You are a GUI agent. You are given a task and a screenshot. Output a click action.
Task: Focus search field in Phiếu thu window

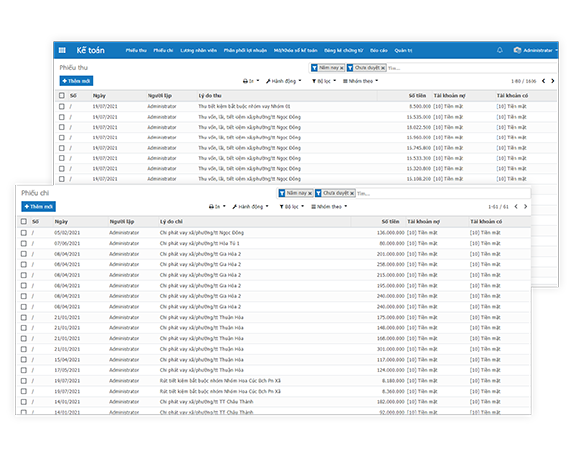click(471, 68)
